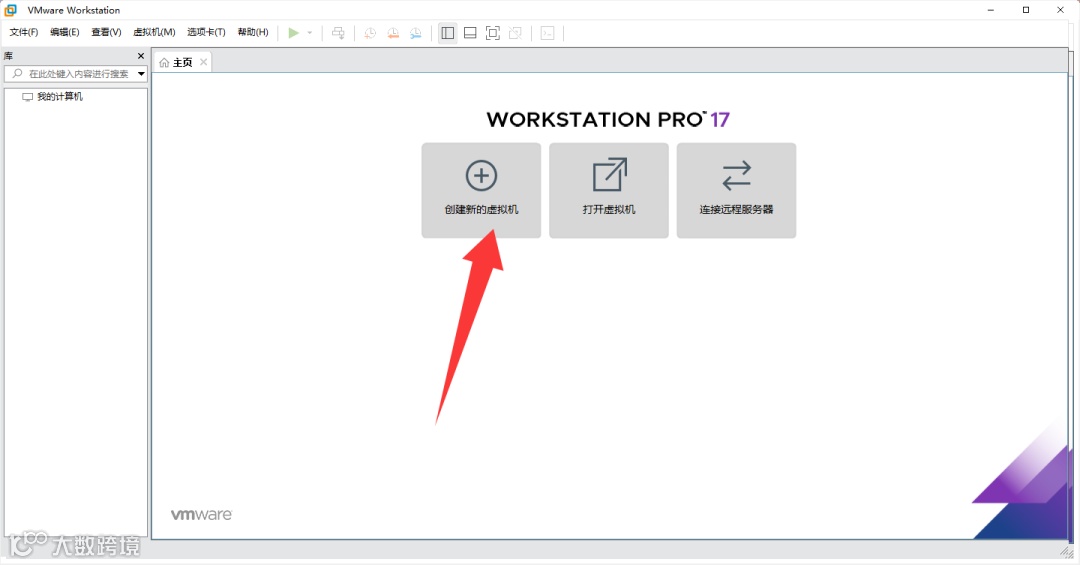Open the 文件(F) menu
The width and height of the screenshot is (1080, 565).
coord(23,32)
